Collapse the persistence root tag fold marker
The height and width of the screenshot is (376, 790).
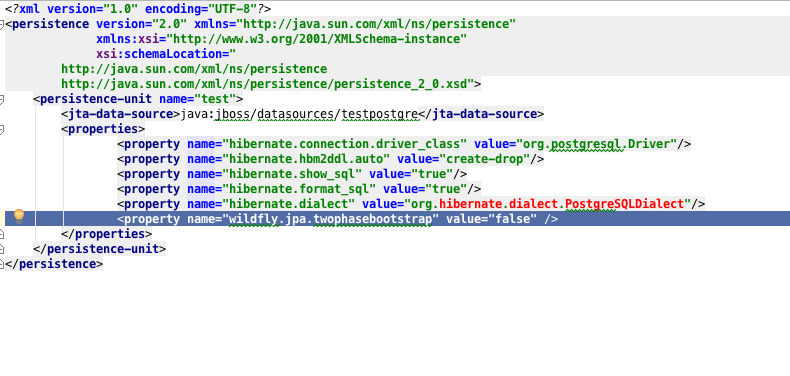[2, 24]
